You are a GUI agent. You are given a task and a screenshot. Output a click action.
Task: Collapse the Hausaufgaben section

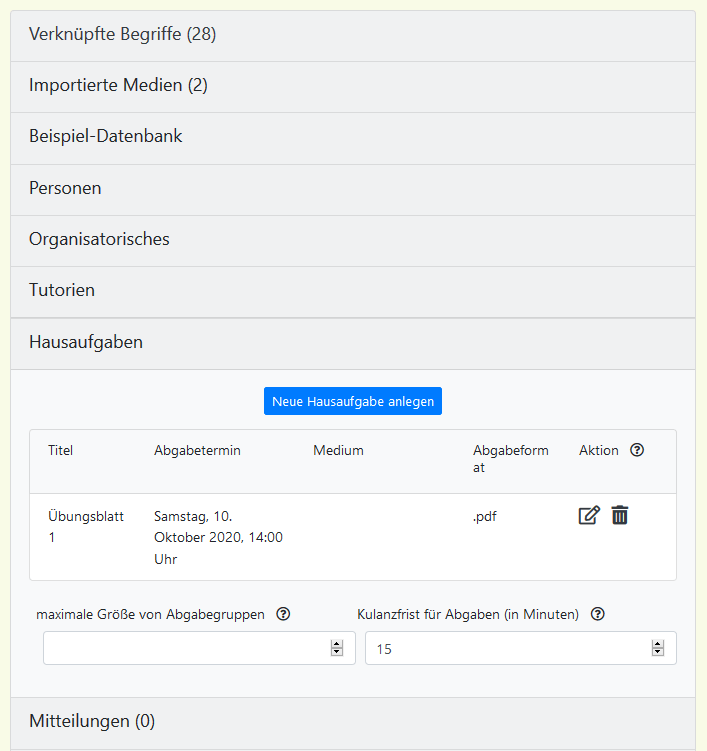pos(86,342)
